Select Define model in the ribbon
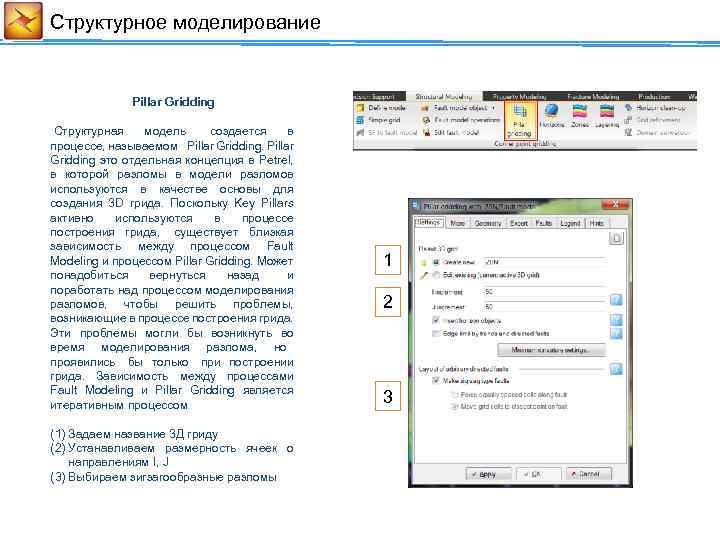720x540 pixels. coord(382,108)
